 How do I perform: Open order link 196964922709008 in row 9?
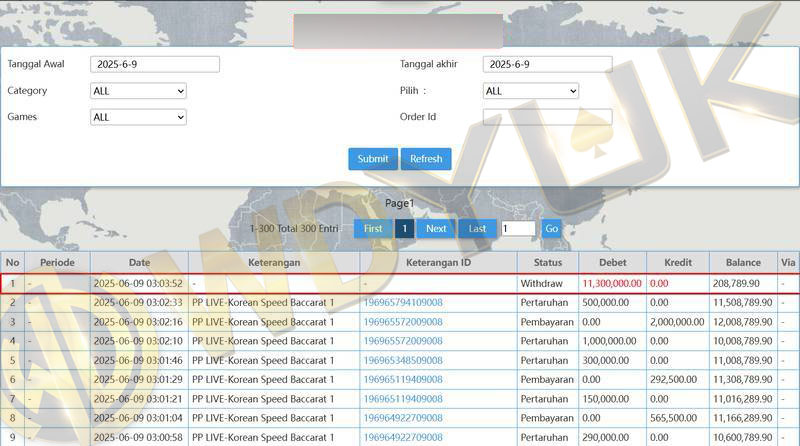coord(403,437)
